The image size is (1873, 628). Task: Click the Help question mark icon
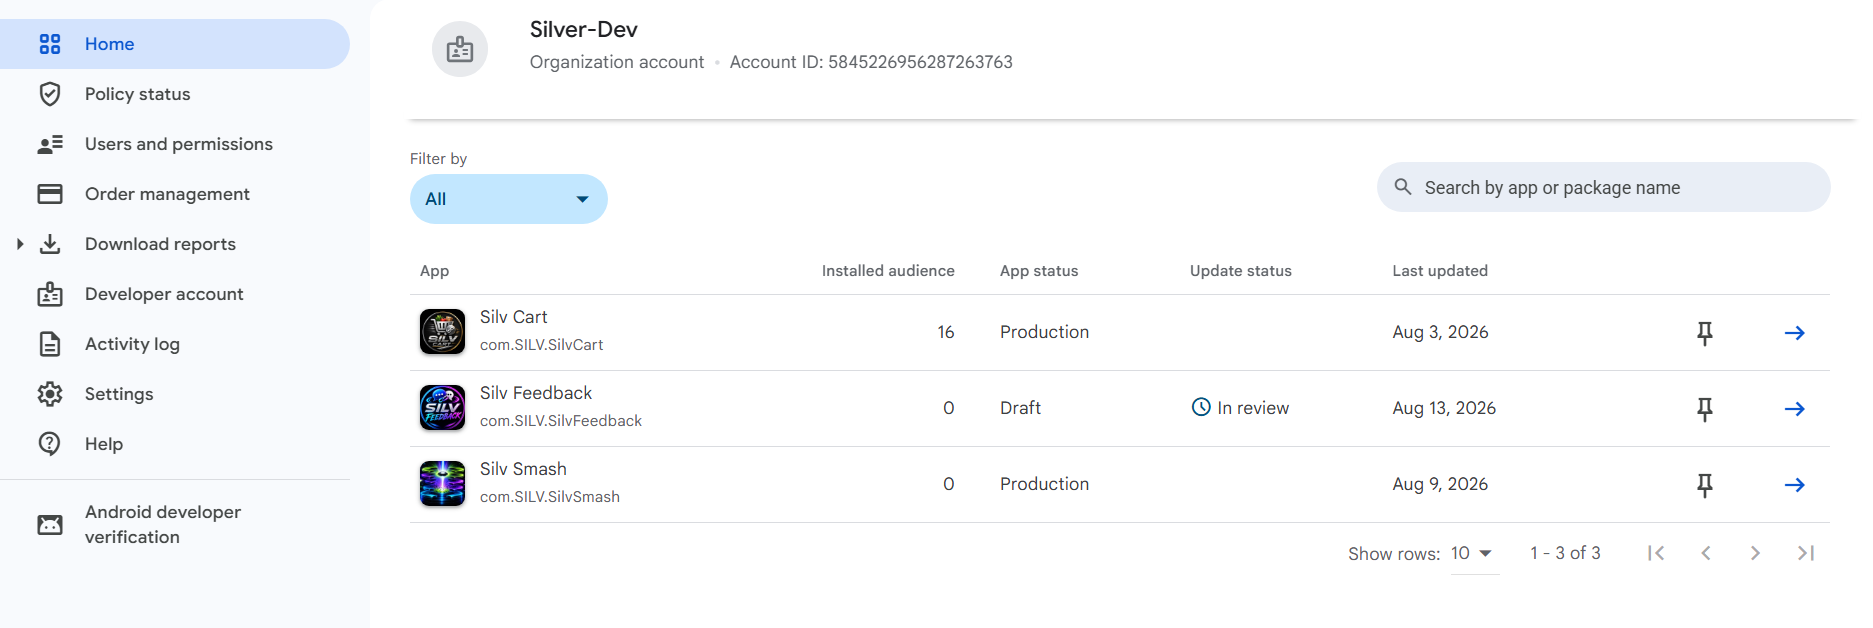(x=50, y=443)
